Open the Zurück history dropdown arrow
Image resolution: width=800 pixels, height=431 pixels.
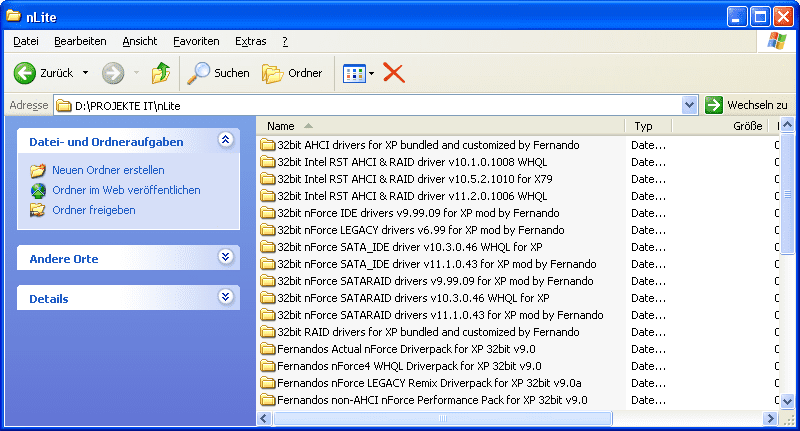click(x=85, y=73)
